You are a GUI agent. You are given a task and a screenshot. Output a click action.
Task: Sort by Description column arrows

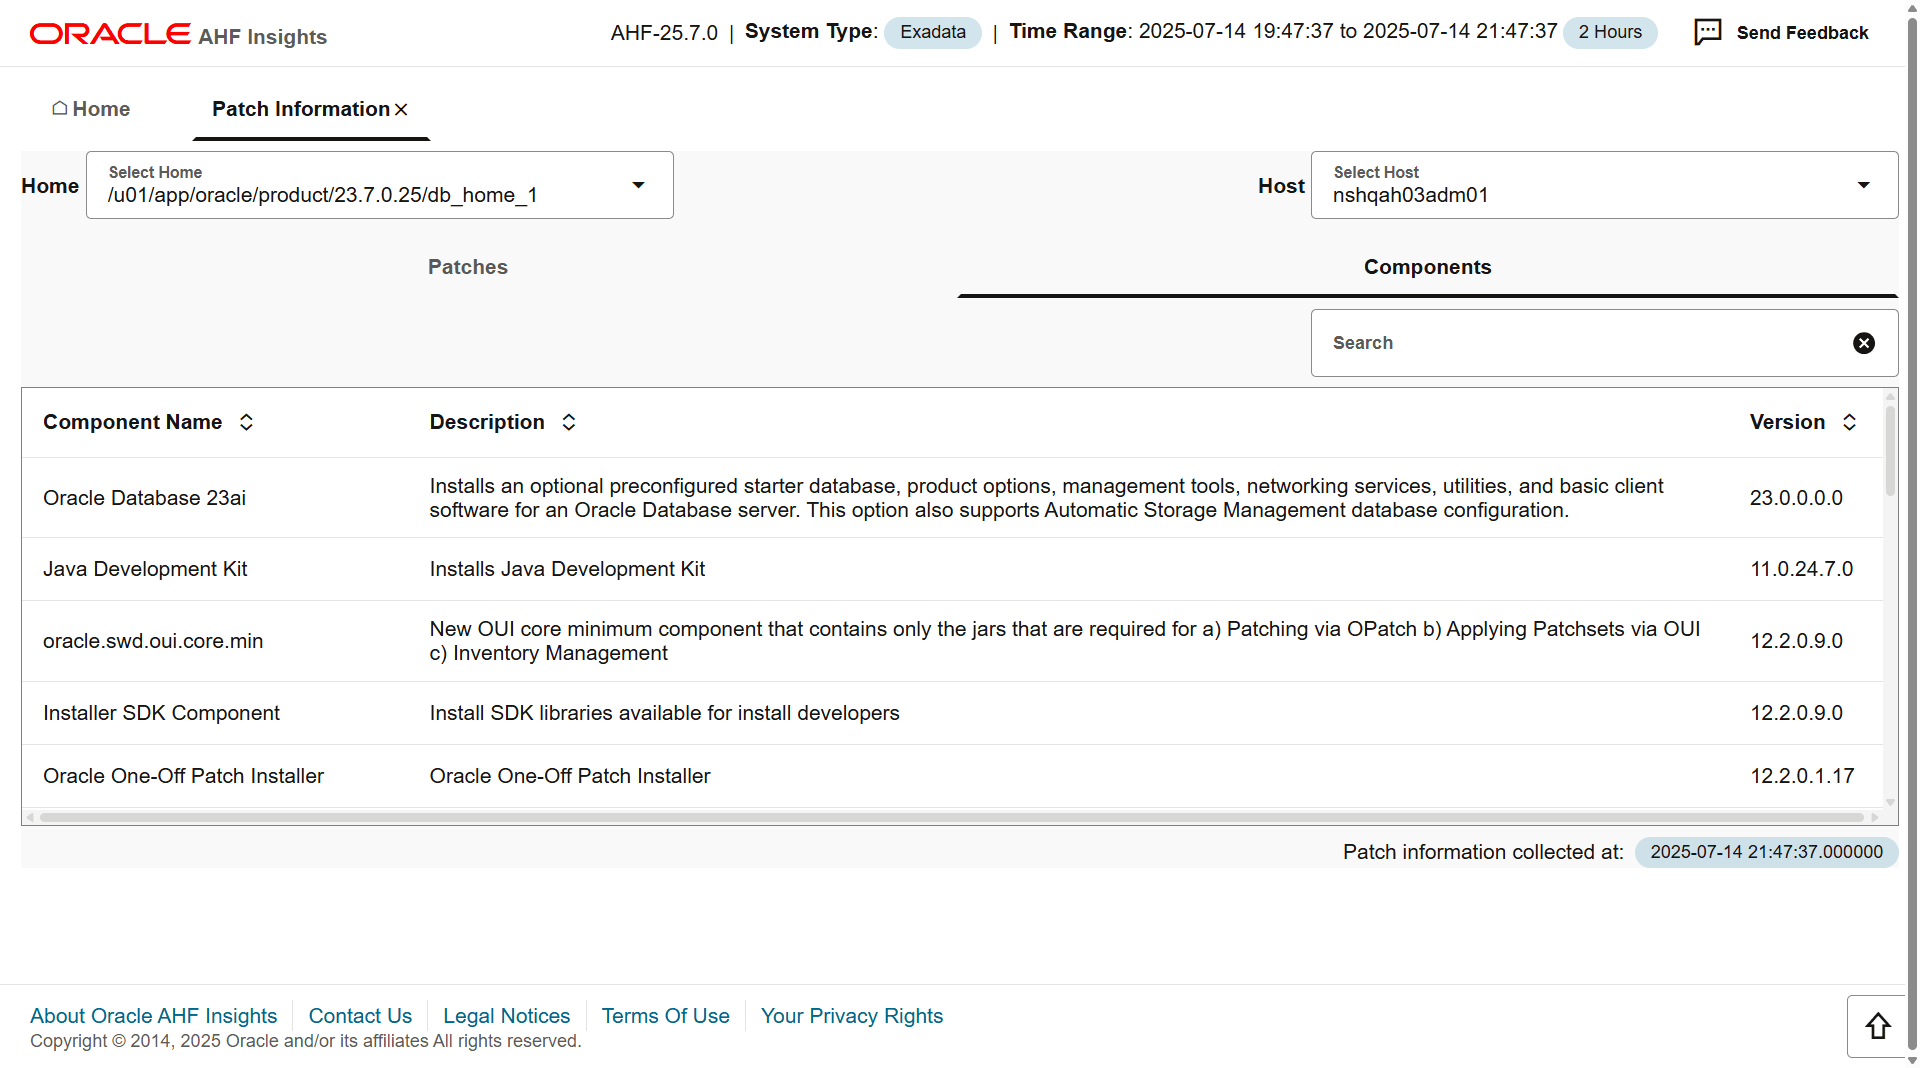[x=569, y=422]
